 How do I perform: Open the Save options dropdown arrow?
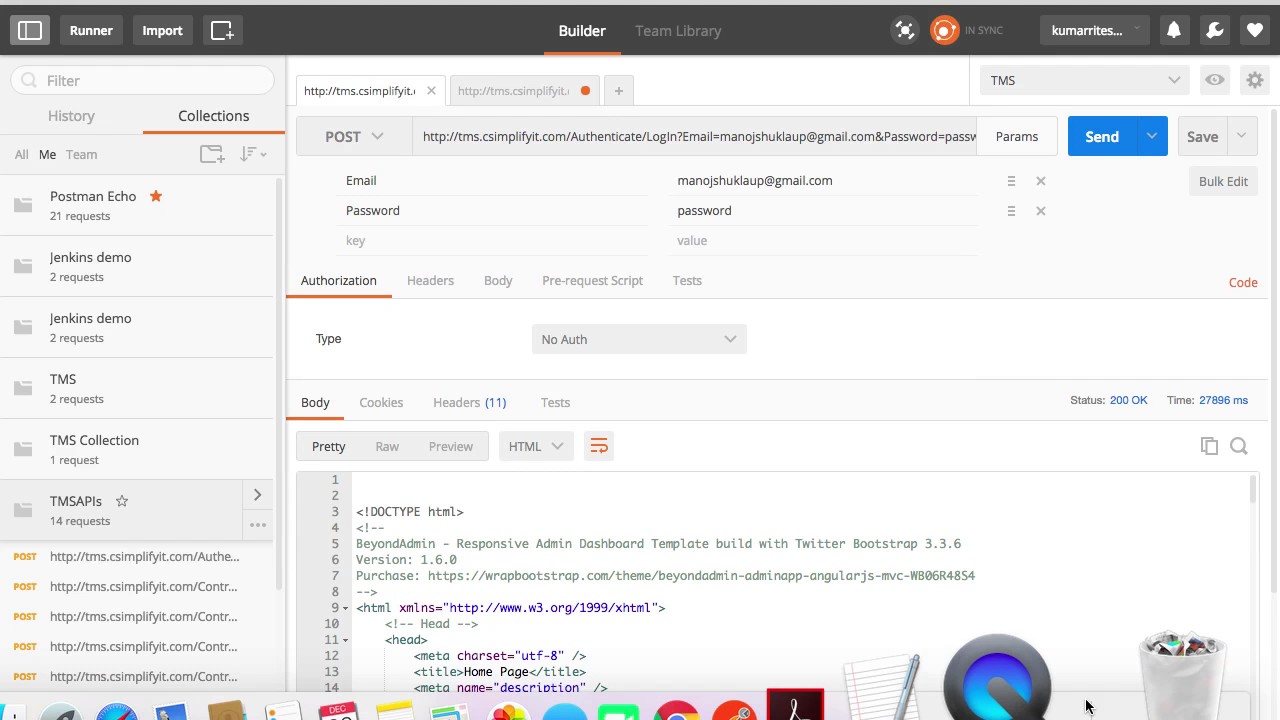[1242, 136]
